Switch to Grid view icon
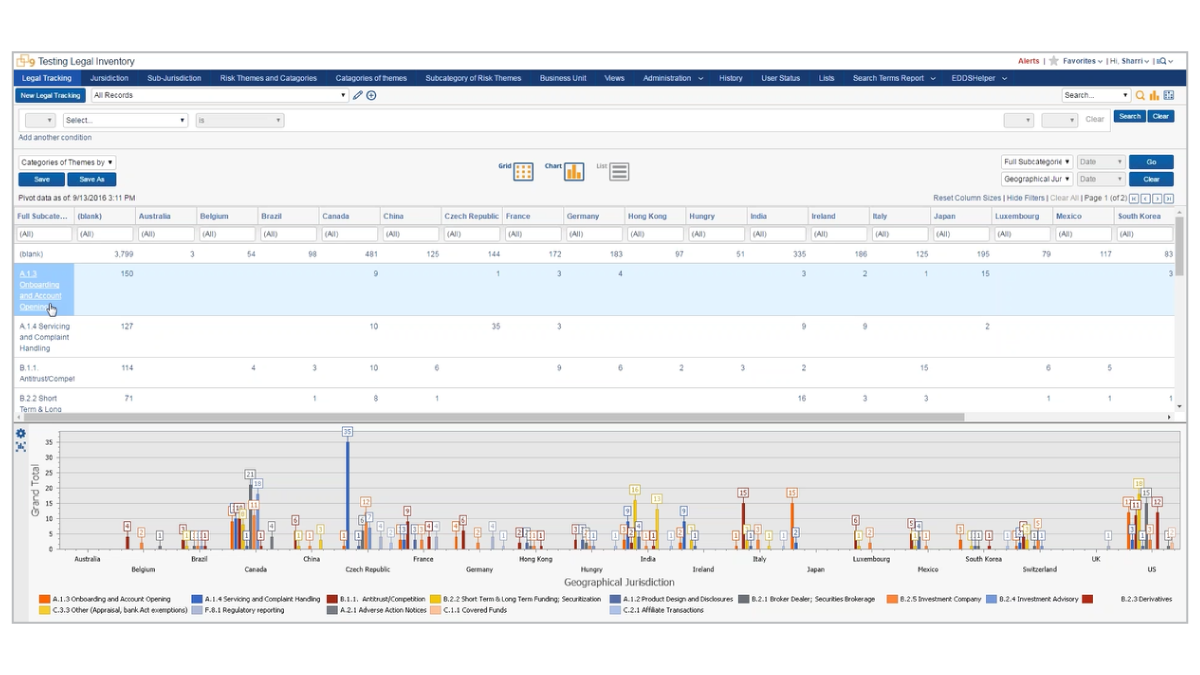Image resolution: width=1200 pixels, height=675 pixels. pyautogui.click(x=523, y=172)
